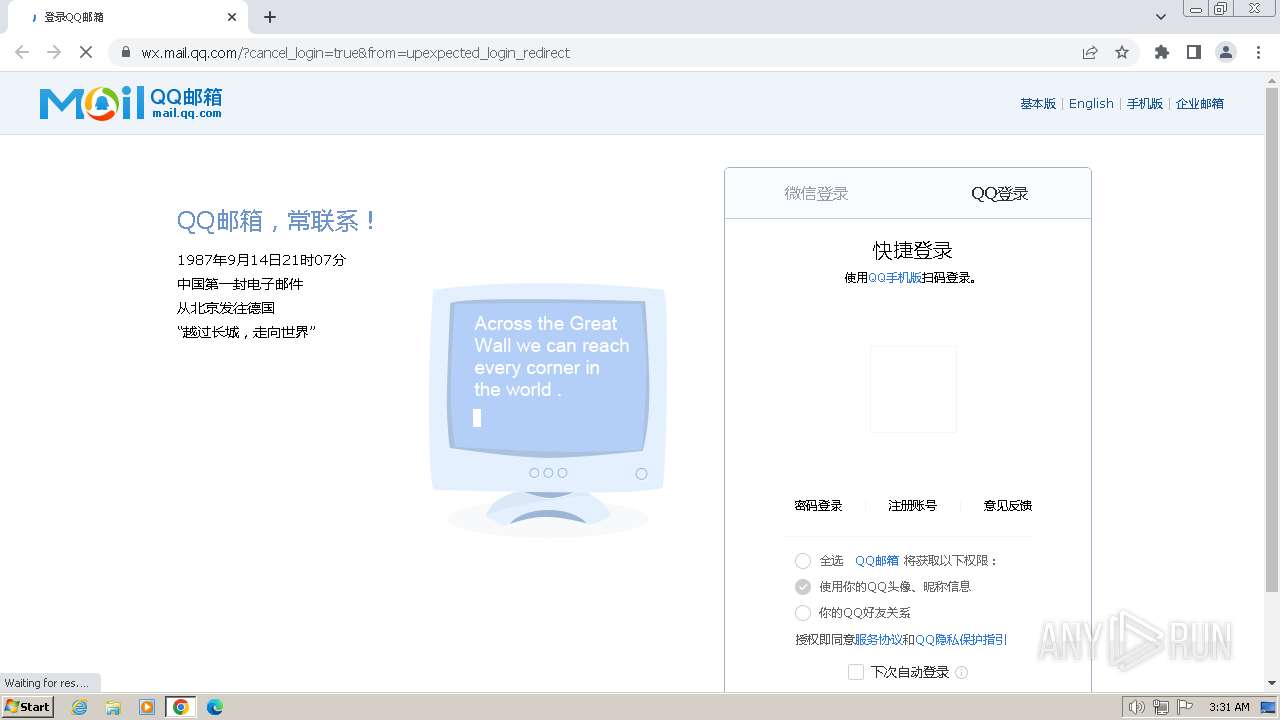
Task: Stop loading the page in Chrome
Action: pos(86,52)
